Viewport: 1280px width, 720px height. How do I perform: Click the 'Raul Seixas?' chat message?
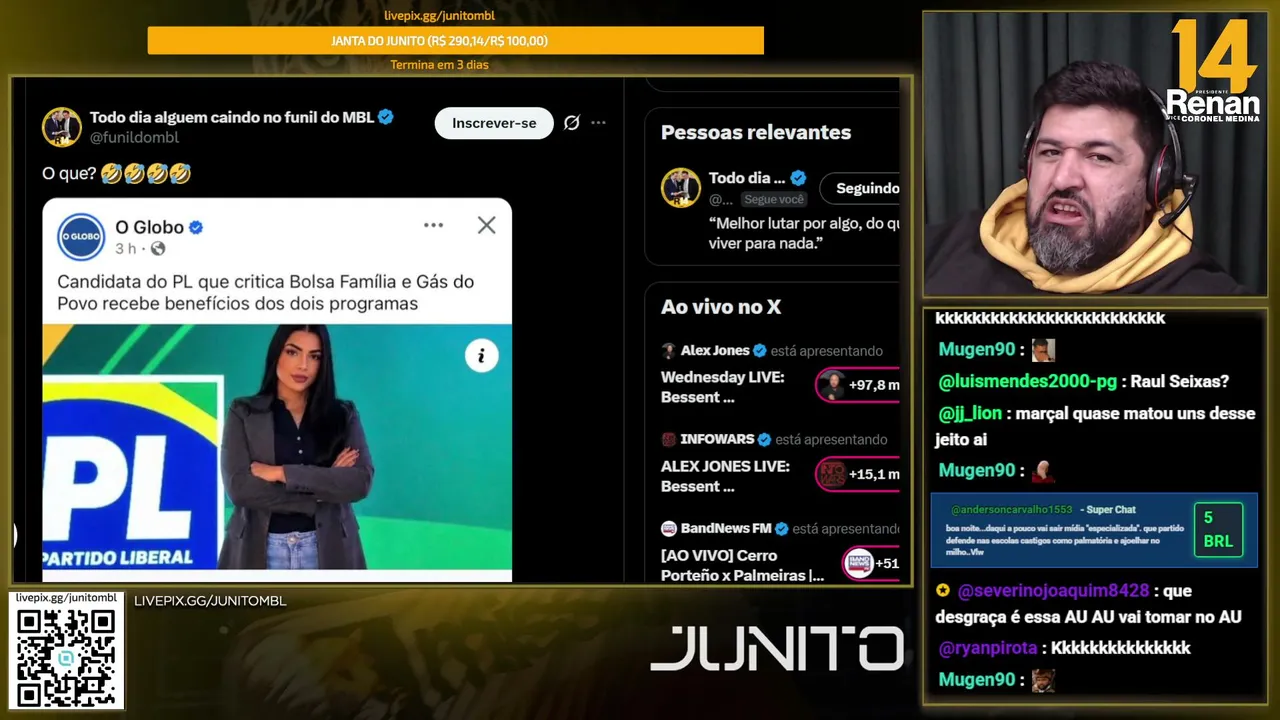[x=1179, y=381]
